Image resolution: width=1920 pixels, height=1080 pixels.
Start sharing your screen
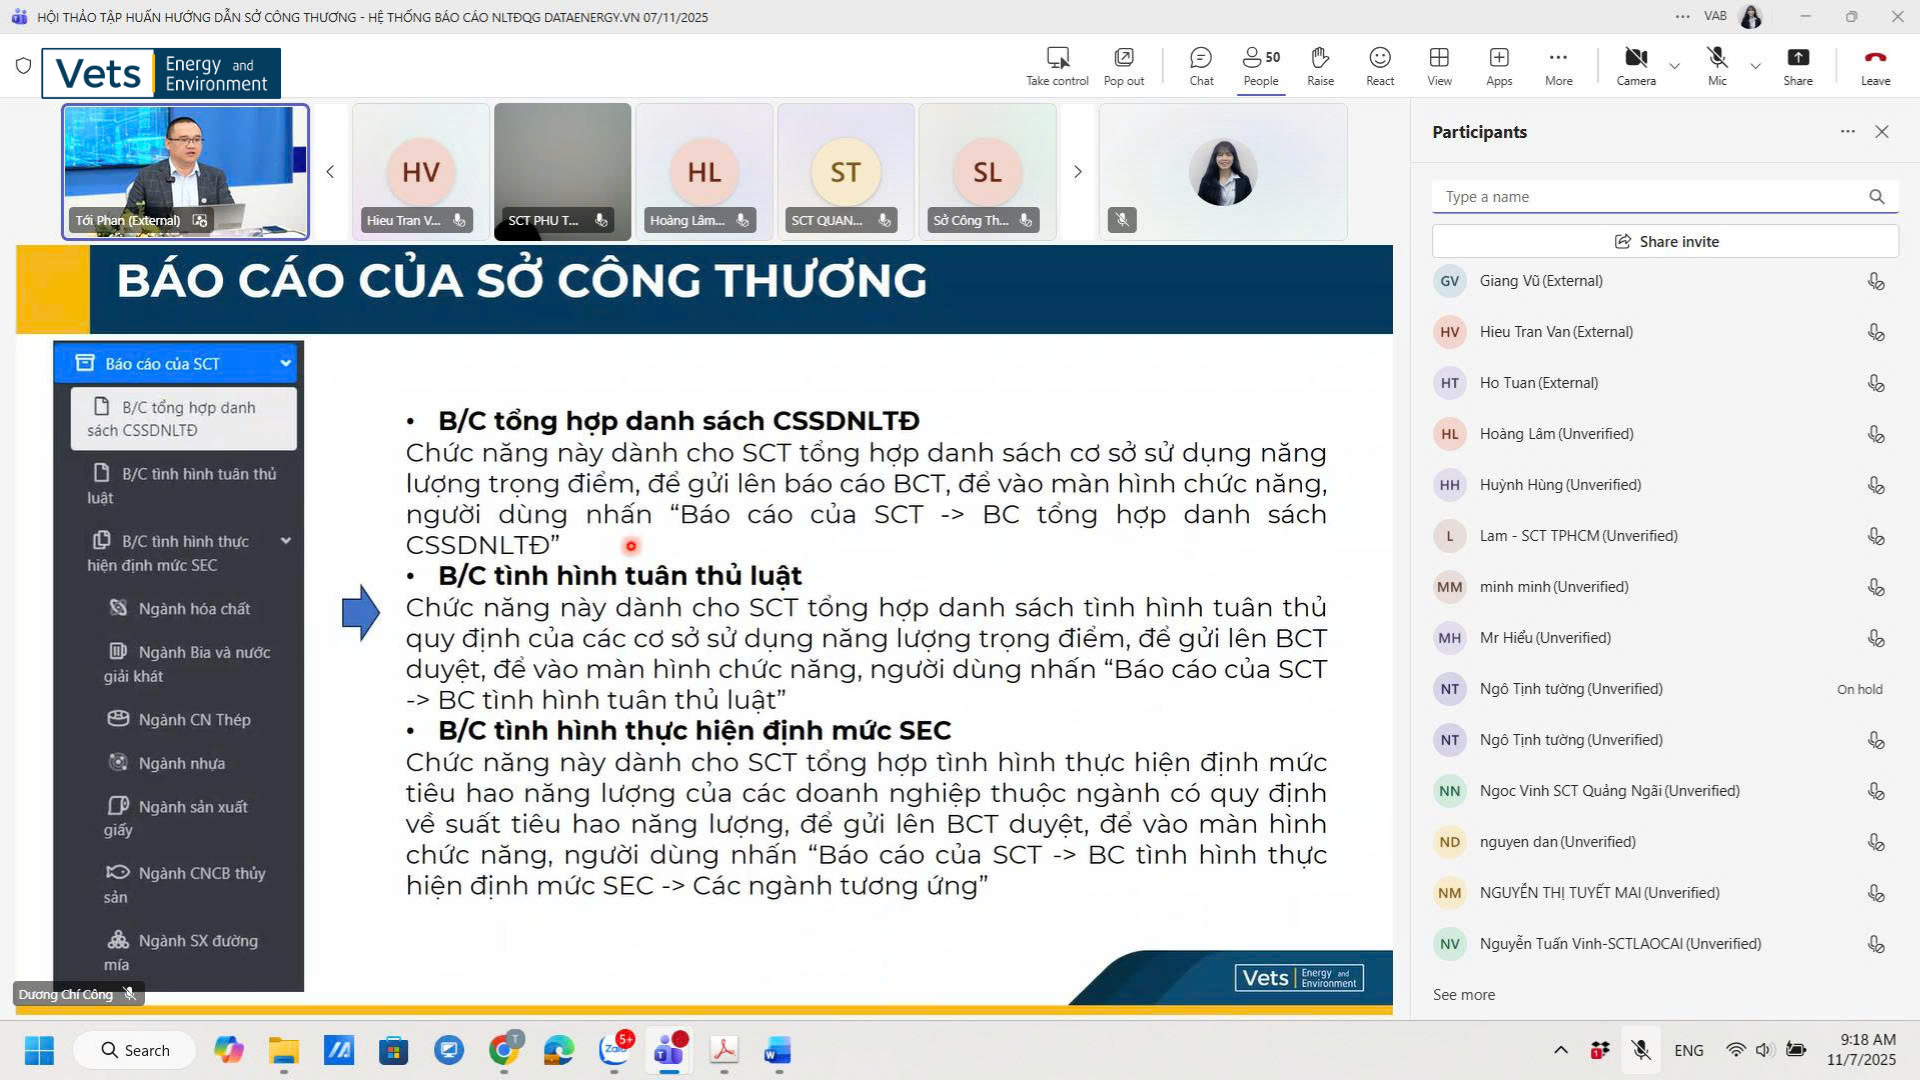1798,67
